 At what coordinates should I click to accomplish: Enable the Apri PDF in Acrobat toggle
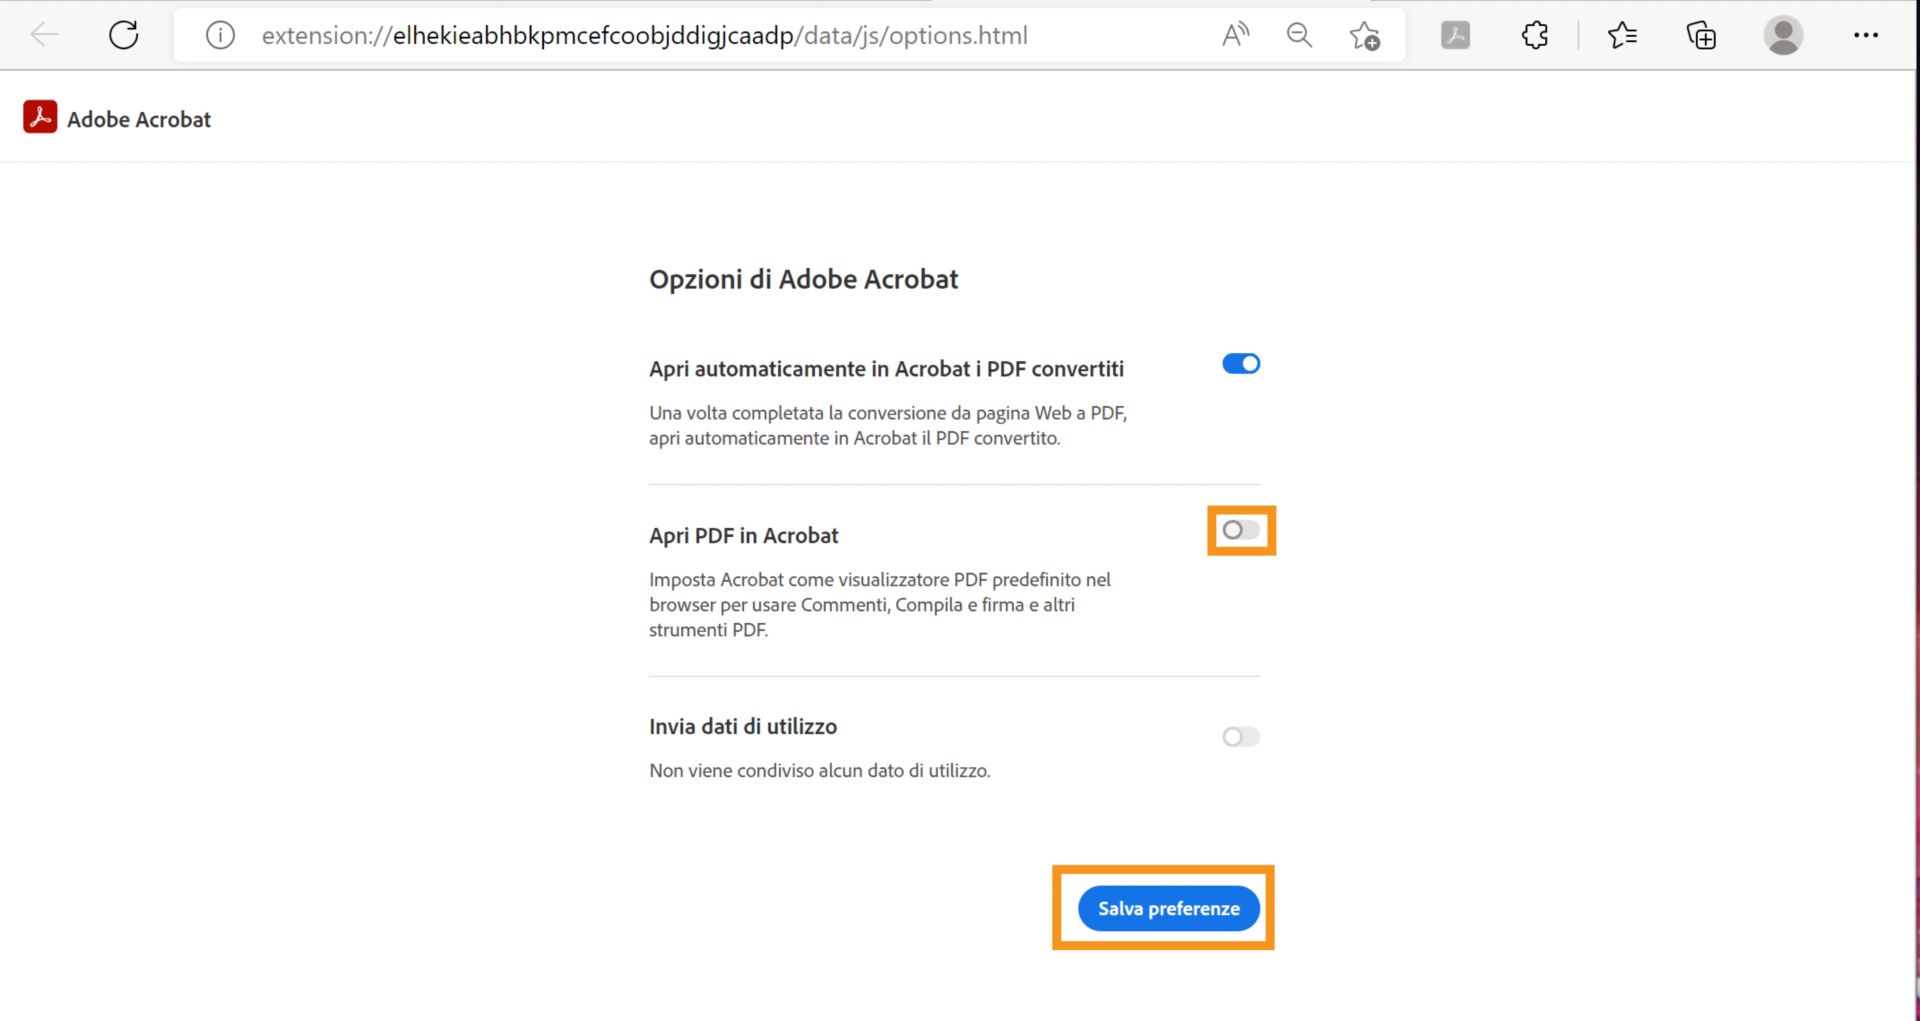coord(1240,530)
